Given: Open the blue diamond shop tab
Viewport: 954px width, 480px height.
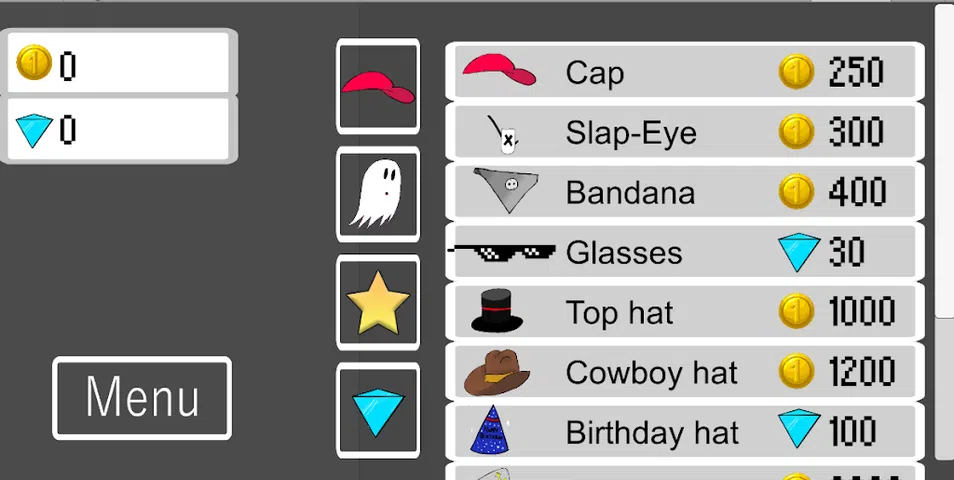Looking at the screenshot, I should (378, 411).
